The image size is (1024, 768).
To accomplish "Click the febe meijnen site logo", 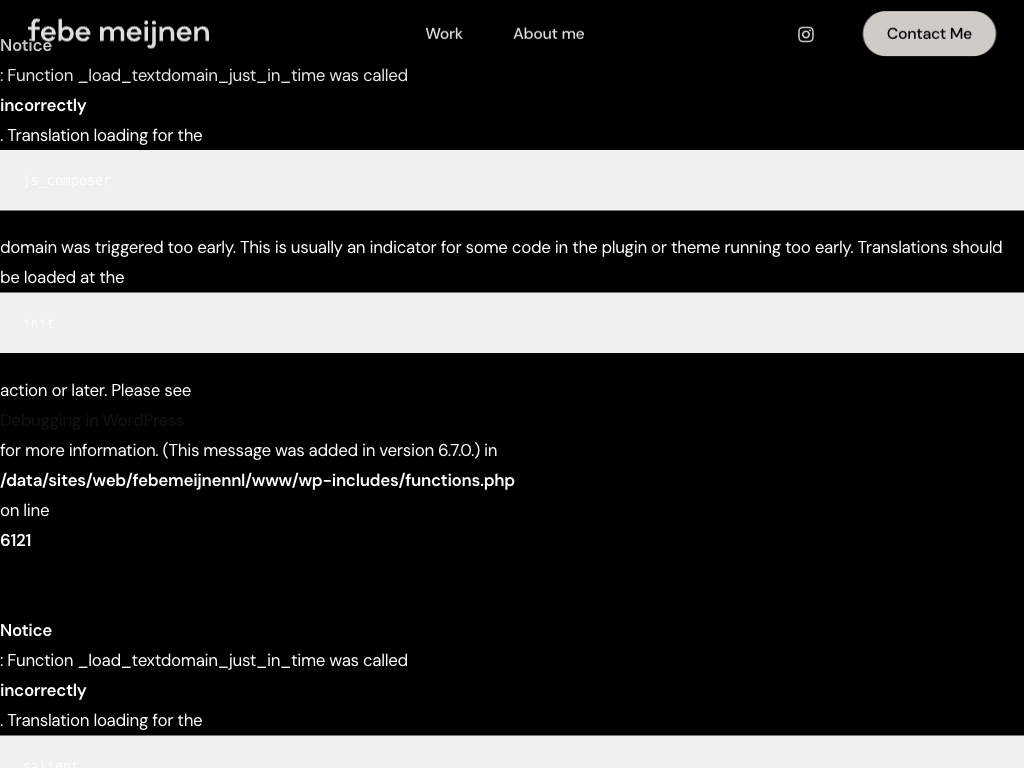I will click(x=118, y=32).
